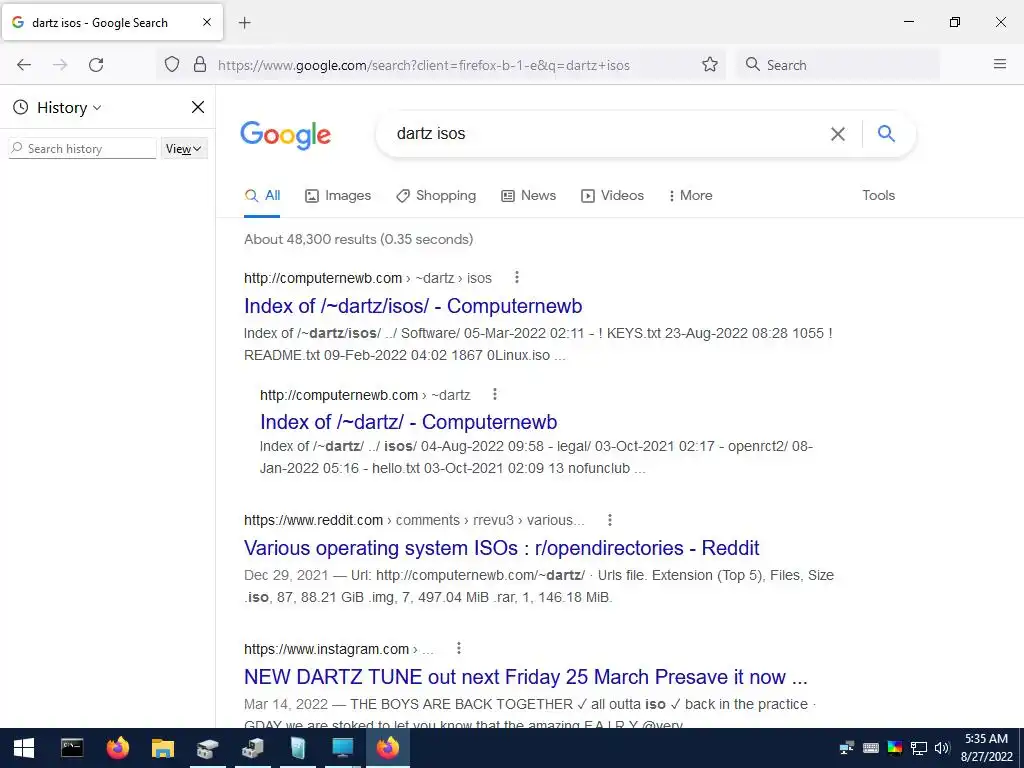Open the Windows Start menu
The height and width of the screenshot is (768, 1024).
point(24,748)
